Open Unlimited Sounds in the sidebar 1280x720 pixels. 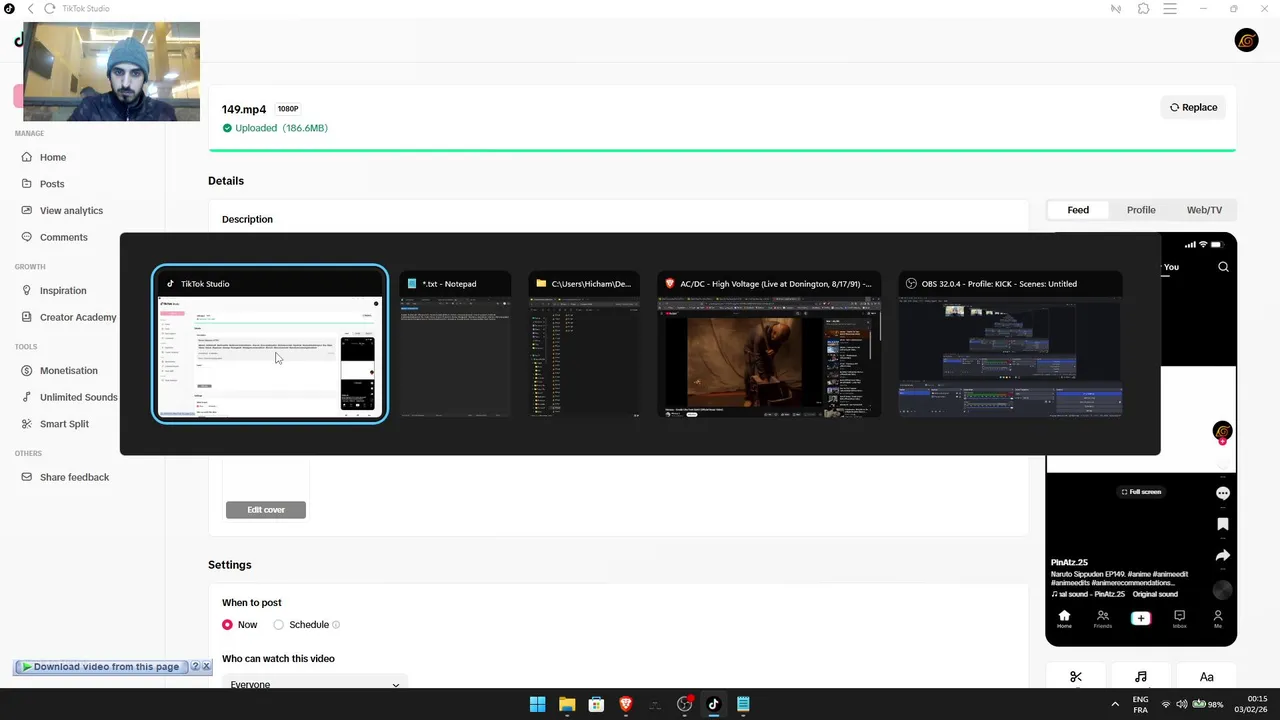(x=78, y=397)
